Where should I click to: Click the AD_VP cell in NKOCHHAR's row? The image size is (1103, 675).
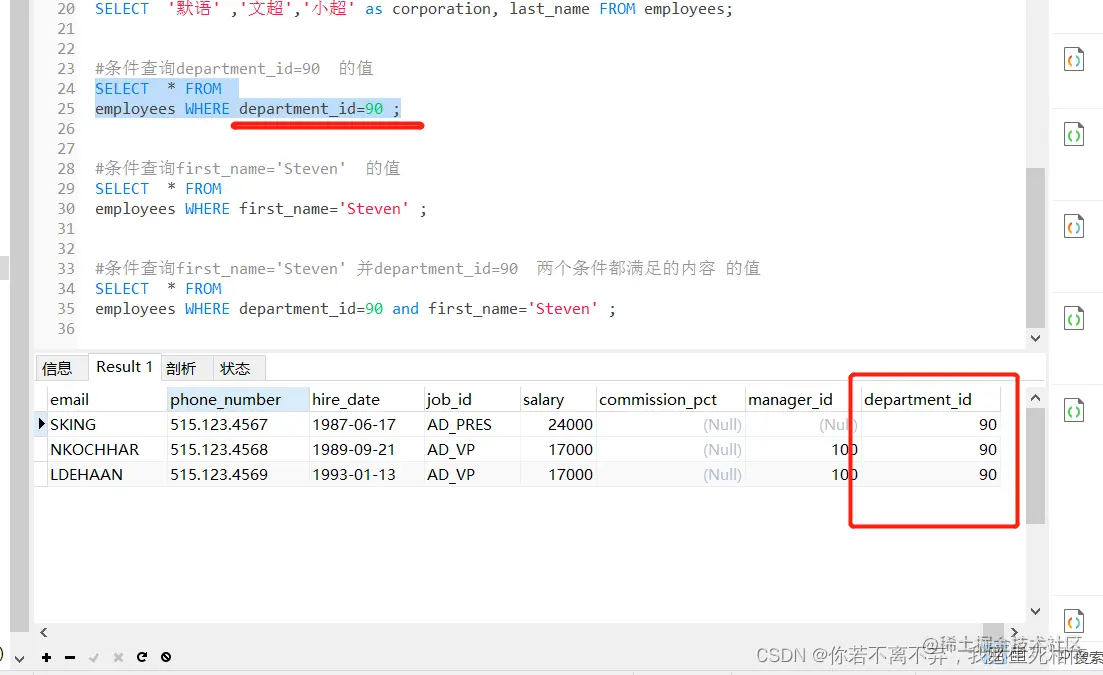[471, 449]
